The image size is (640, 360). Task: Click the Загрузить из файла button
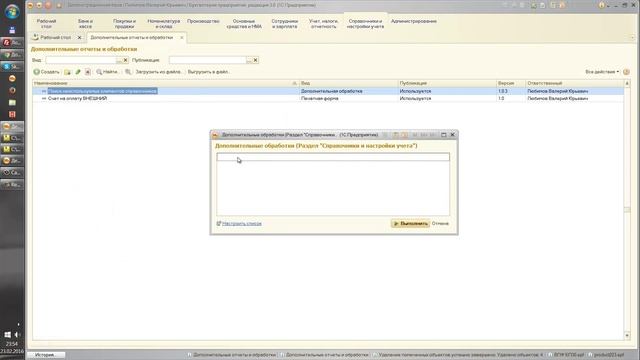[158, 72]
